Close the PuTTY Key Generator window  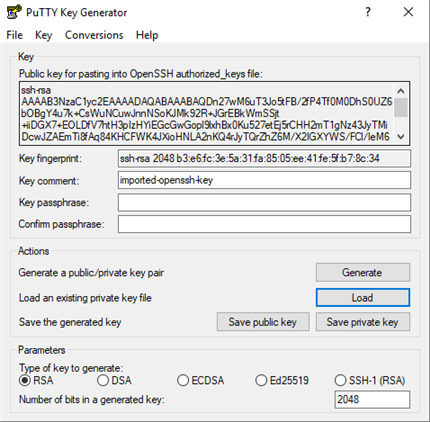408,12
